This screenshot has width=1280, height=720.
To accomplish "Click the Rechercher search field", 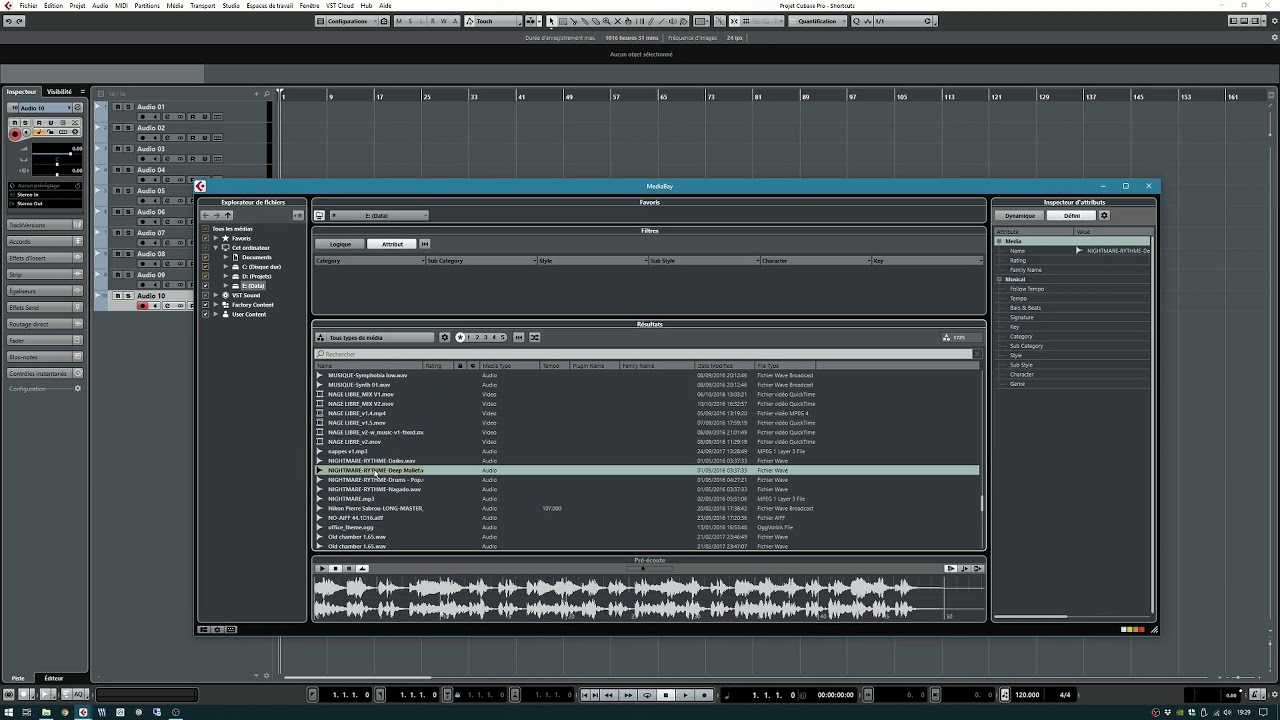I will coord(645,354).
